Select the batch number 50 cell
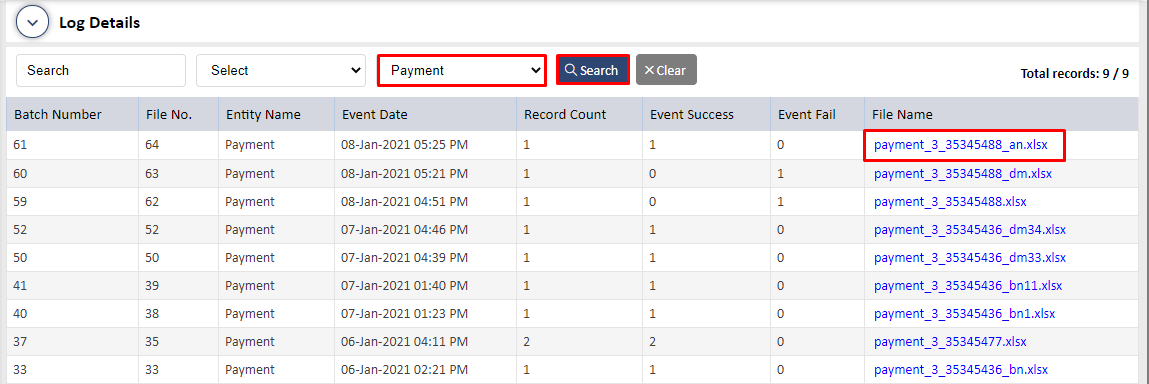 73,258
